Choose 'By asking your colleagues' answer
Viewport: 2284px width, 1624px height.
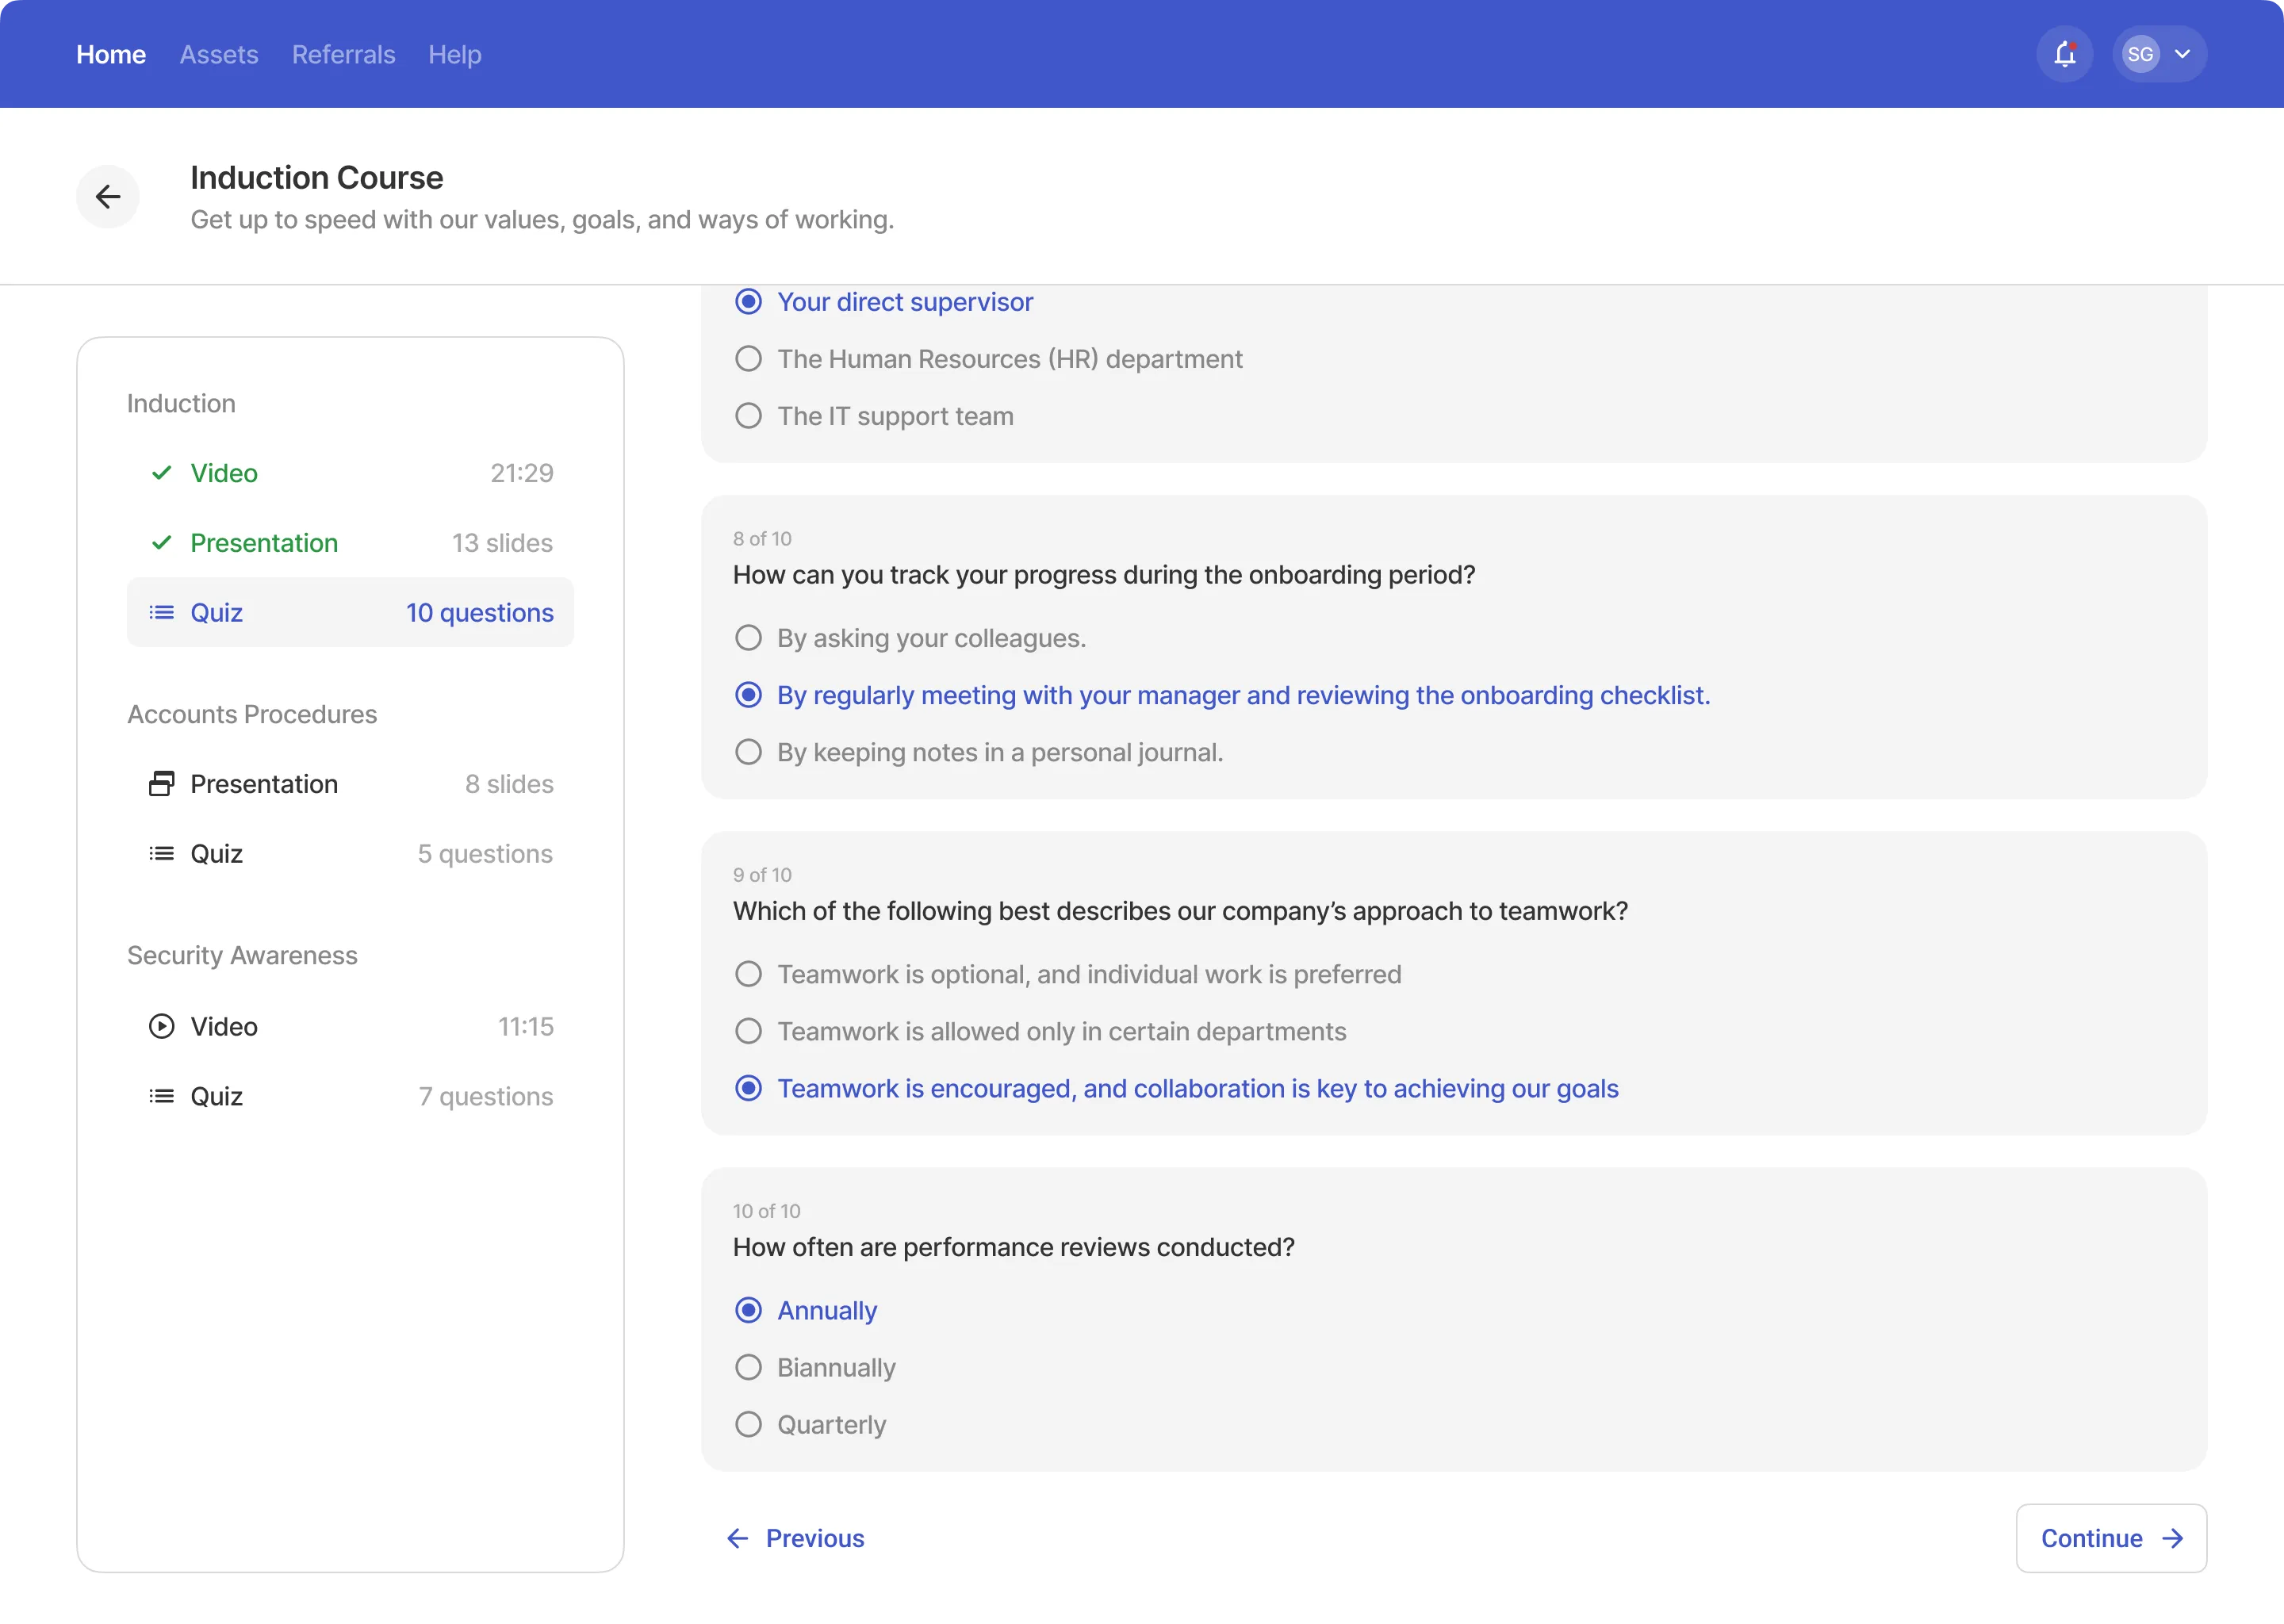pos(748,638)
